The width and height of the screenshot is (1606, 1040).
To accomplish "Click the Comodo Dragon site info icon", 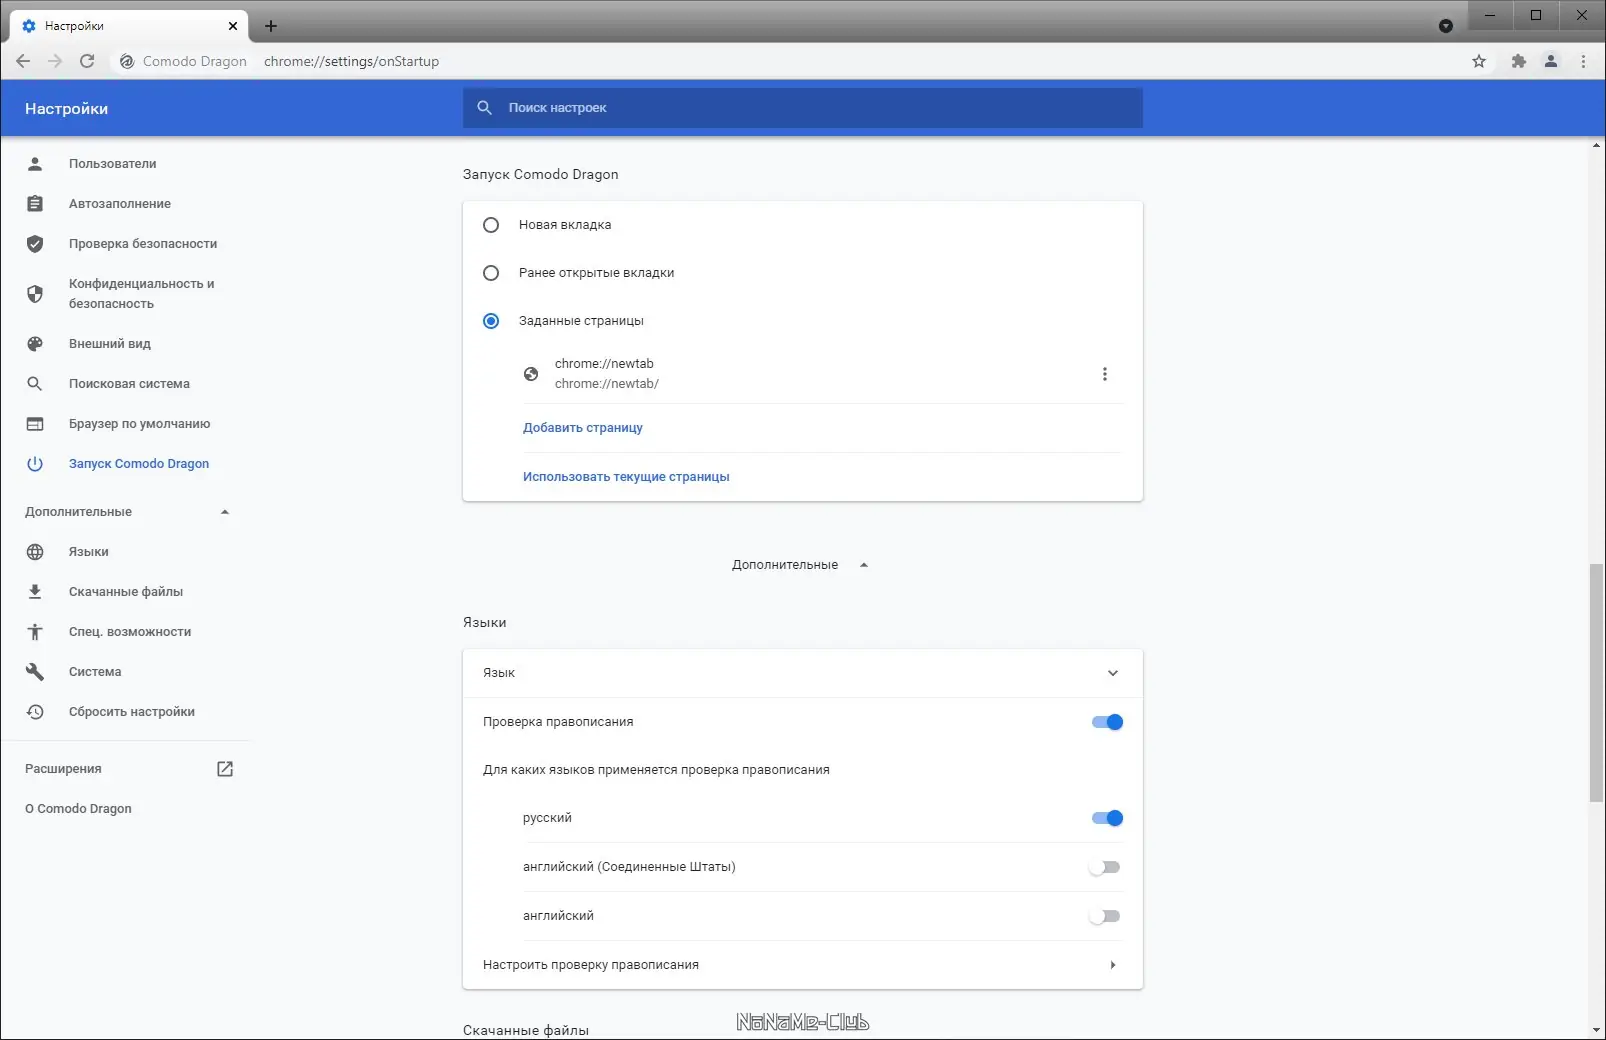I will pyautogui.click(x=127, y=61).
